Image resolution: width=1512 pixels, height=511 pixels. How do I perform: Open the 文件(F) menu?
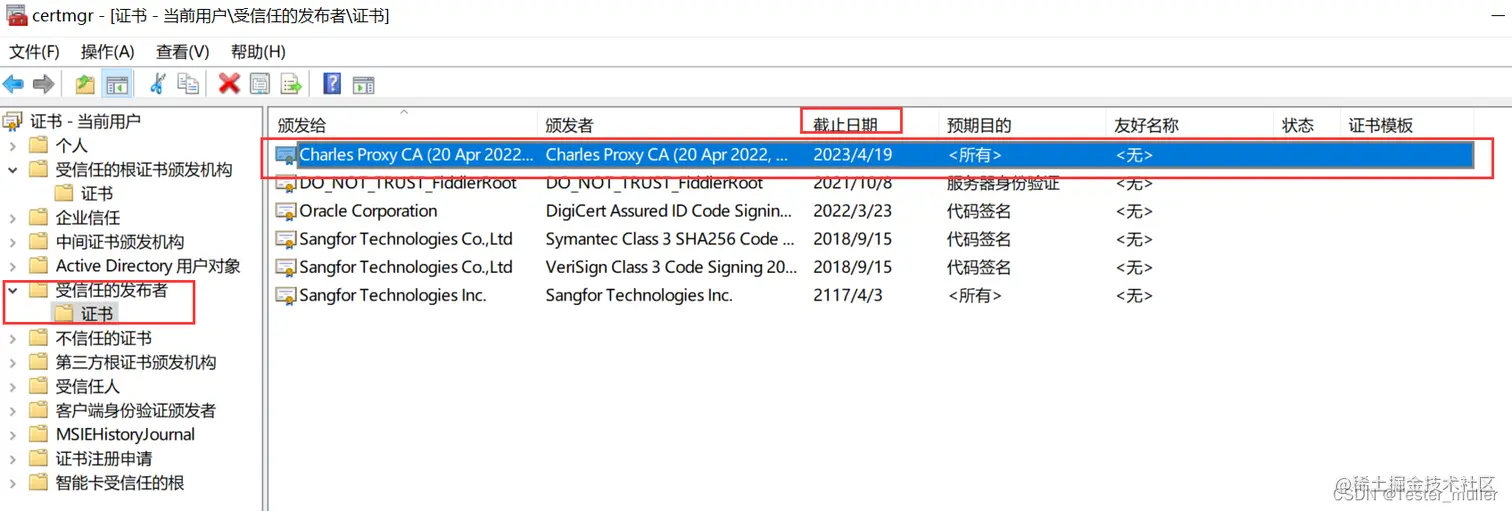click(x=35, y=51)
